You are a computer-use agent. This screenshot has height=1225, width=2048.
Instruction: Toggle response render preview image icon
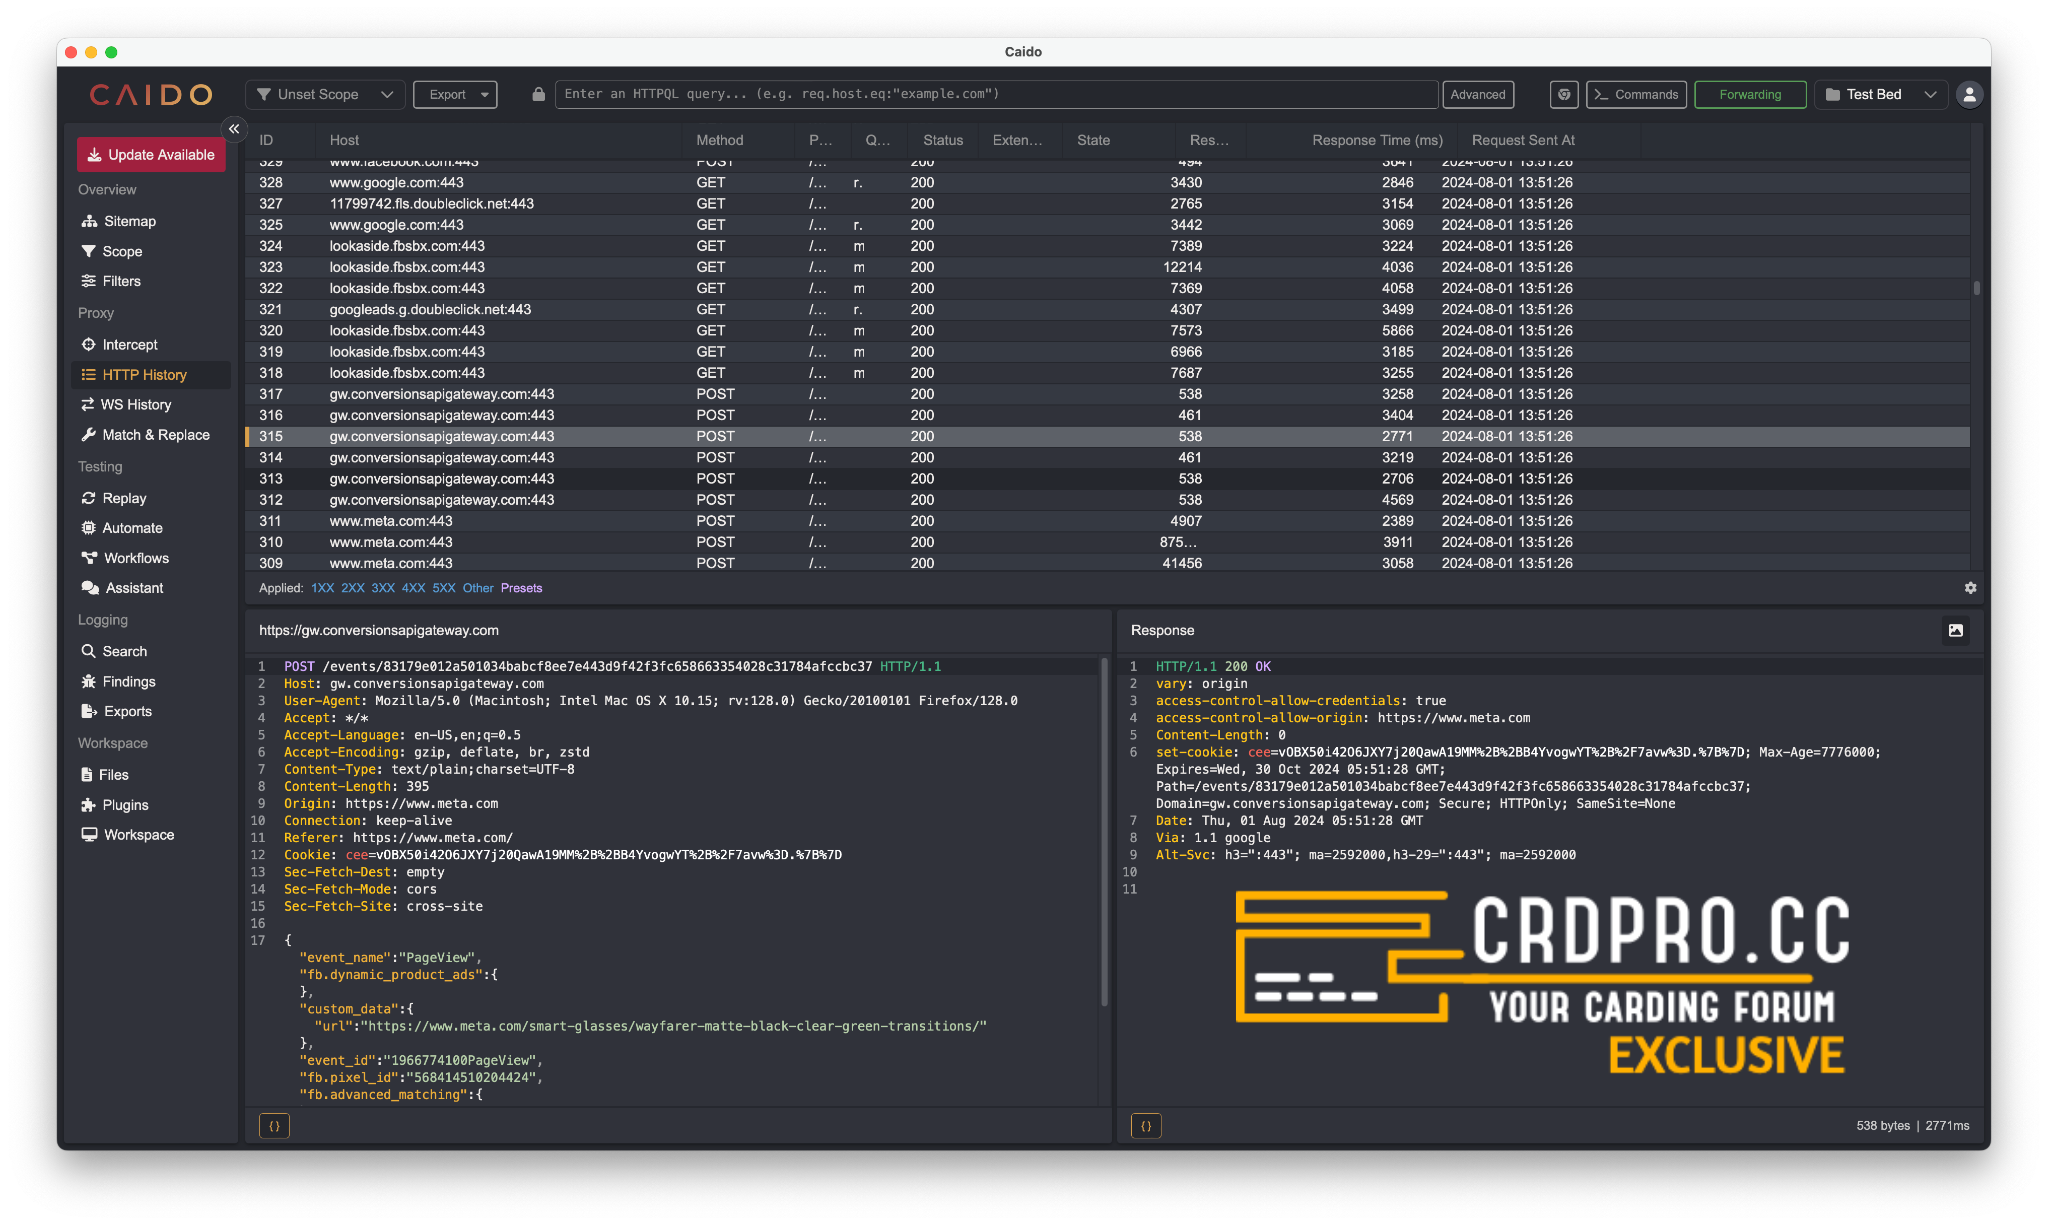click(x=1955, y=630)
